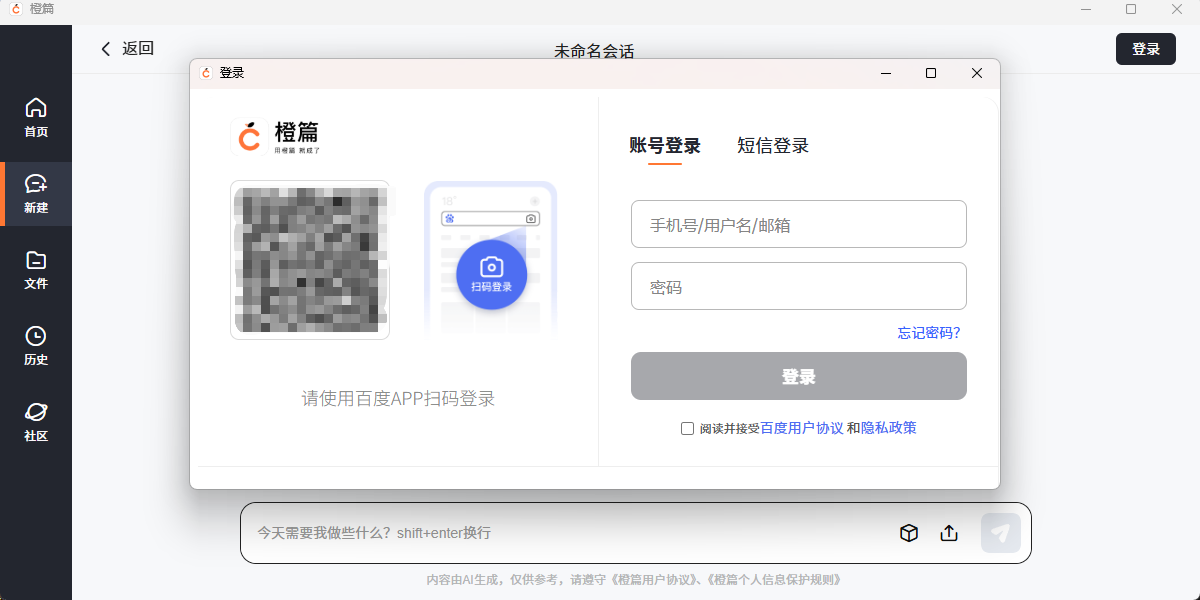The image size is (1200, 600).
Task: Select the 新建 new chat sidebar item
Action: tap(36, 194)
